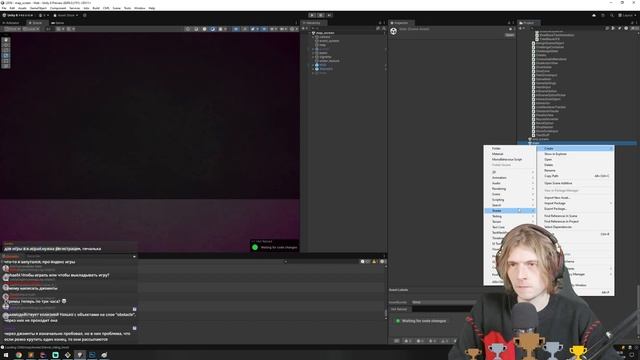
Task: Open Chrome from the Windows taskbar
Action: pyautogui.click(x=19, y=355)
